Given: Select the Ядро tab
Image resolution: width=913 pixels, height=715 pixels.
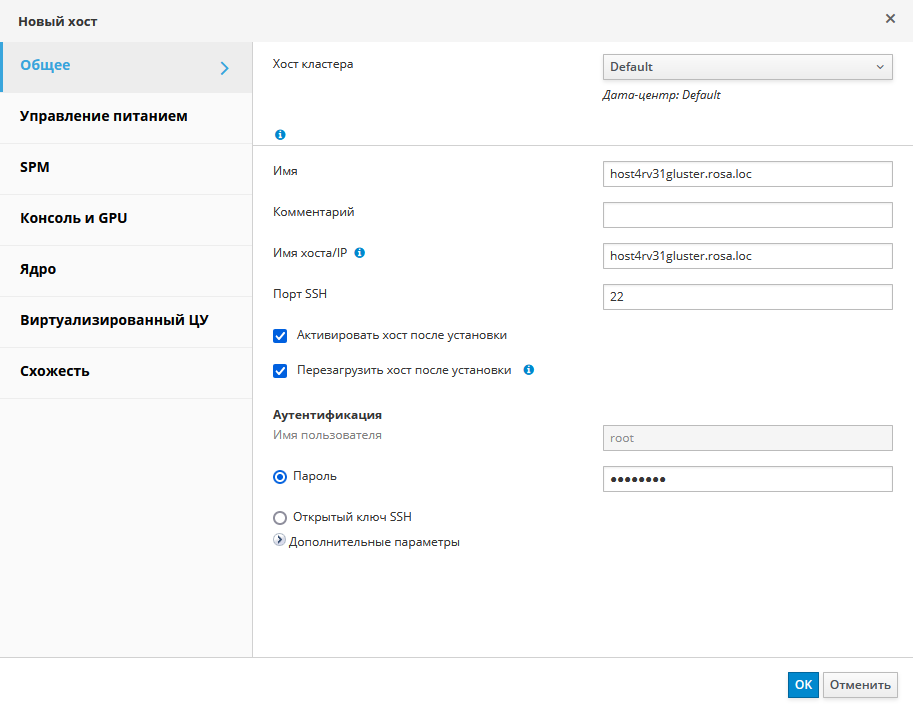Looking at the screenshot, I should (x=38, y=270).
